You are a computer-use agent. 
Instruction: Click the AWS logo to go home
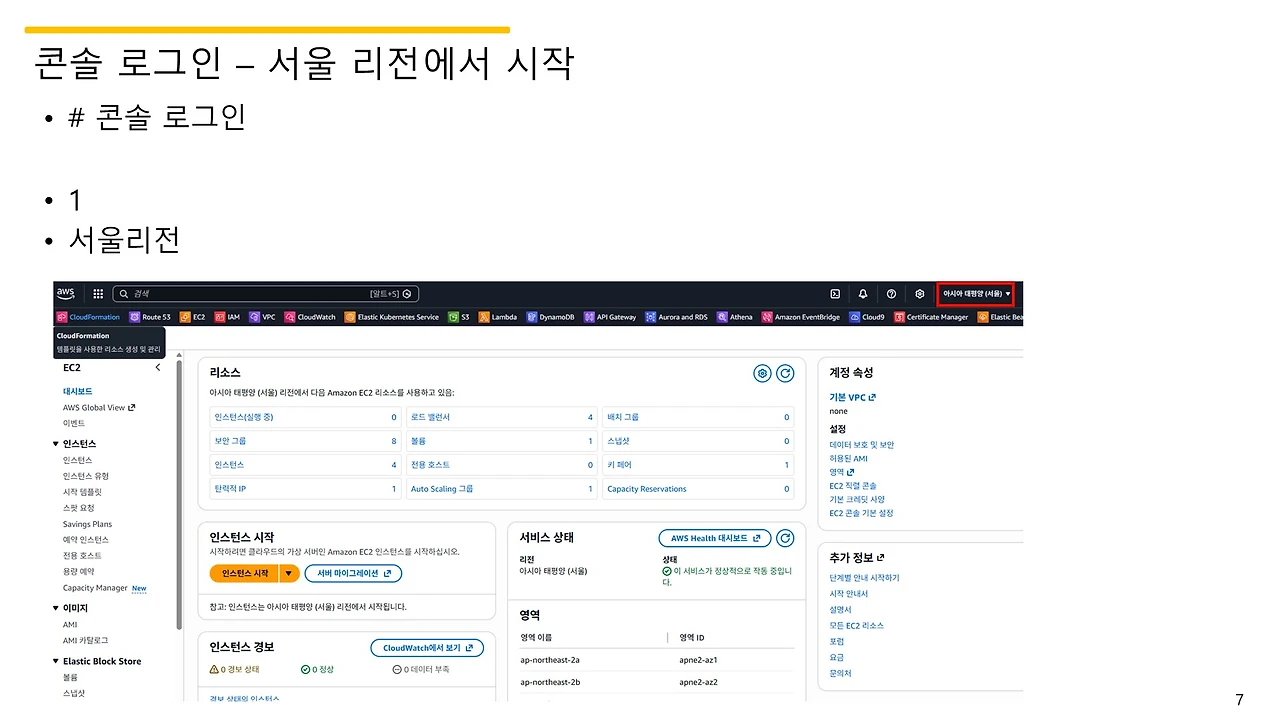tap(65, 293)
